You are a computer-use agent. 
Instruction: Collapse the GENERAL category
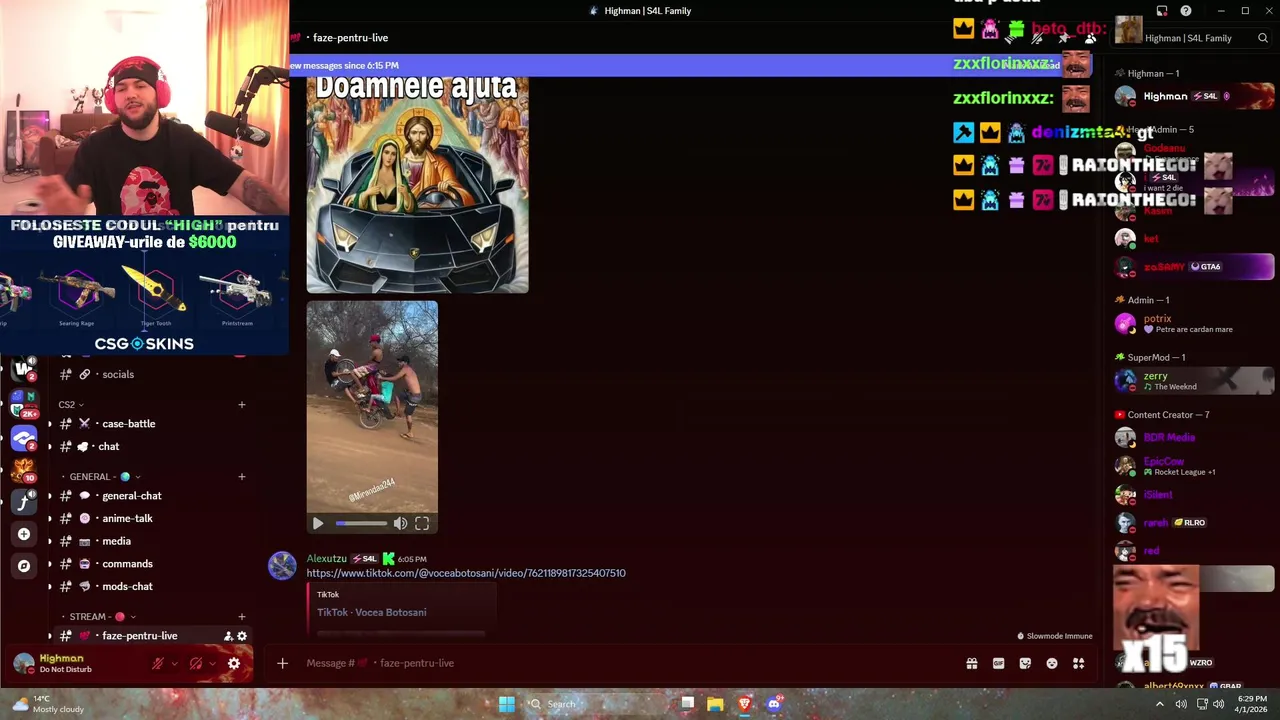coord(100,477)
